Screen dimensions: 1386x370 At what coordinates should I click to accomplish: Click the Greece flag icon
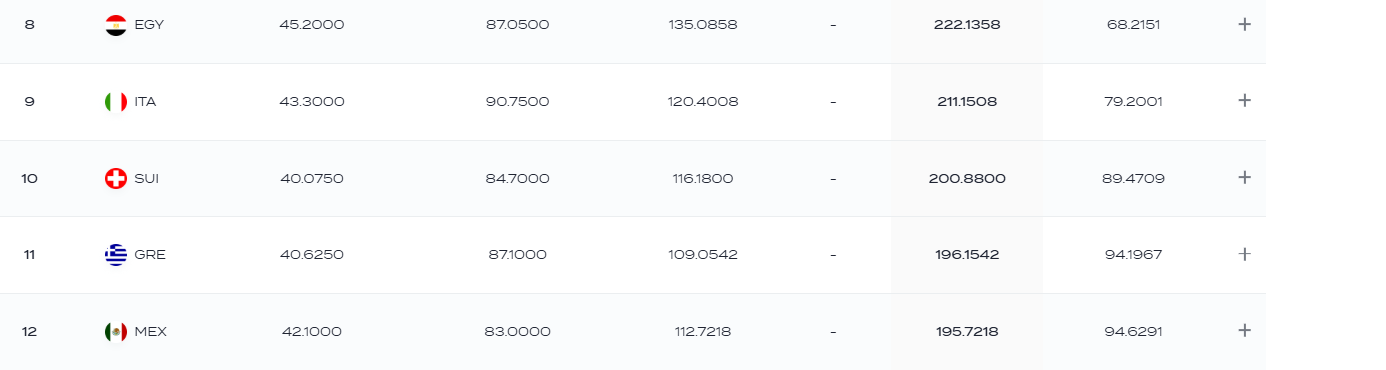[x=116, y=254]
